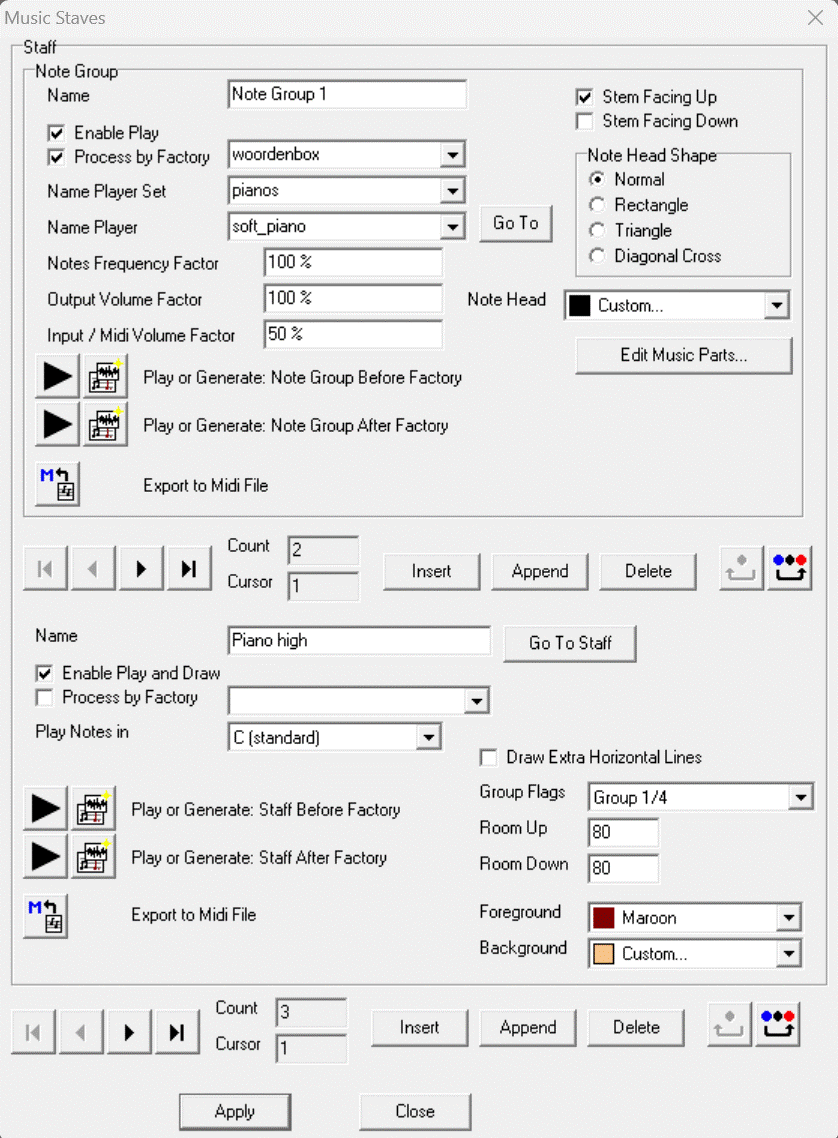Play Note Group Before Factory
Viewport: 838px width, 1138px height.
click(x=57, y=377)
